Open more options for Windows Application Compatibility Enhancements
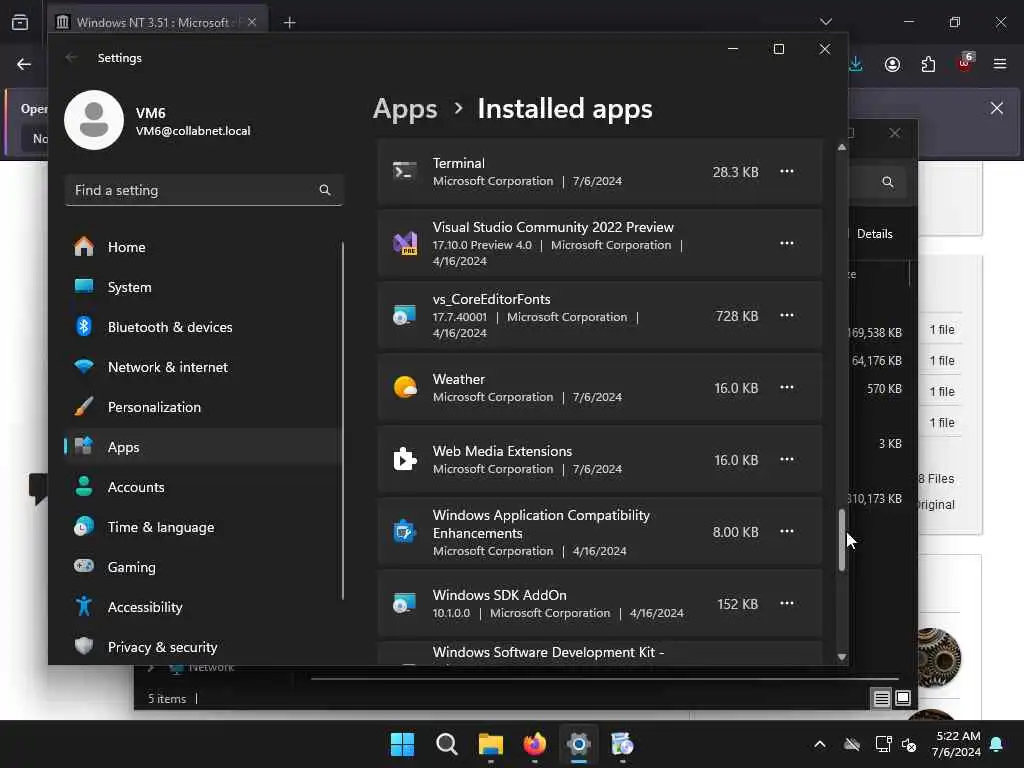Screen dimensions: 1024x768 (x=787, y=532)
